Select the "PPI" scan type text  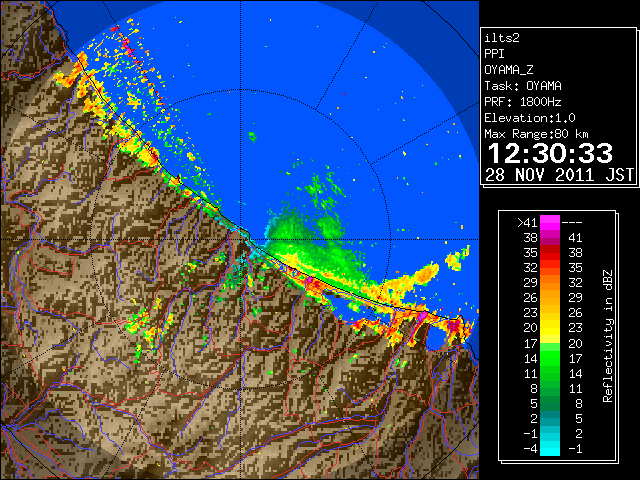(494, 54)
